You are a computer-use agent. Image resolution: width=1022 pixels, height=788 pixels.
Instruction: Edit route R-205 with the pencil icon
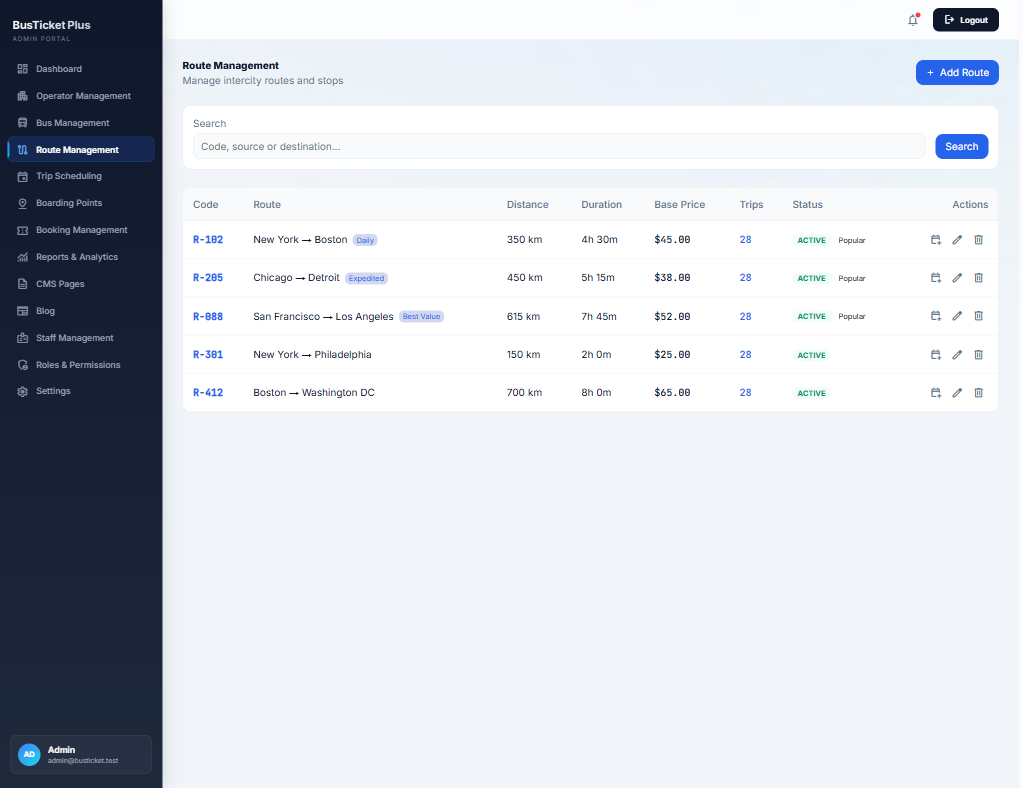pos(957,278)
